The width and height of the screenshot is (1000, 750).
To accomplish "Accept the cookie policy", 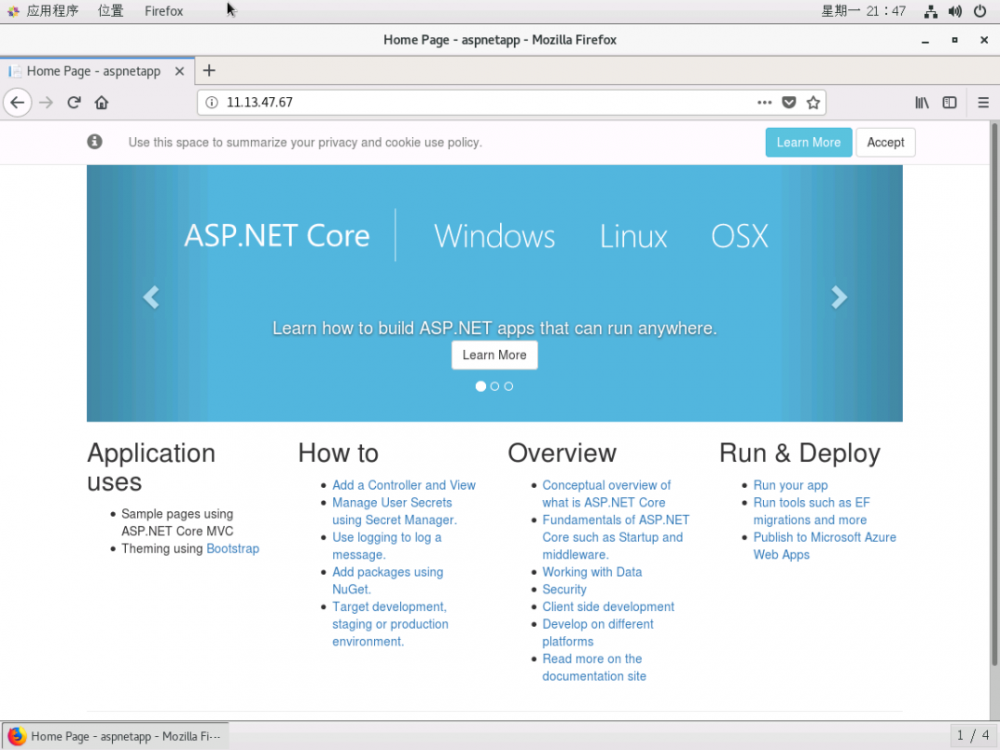I will tap(885, 142).
